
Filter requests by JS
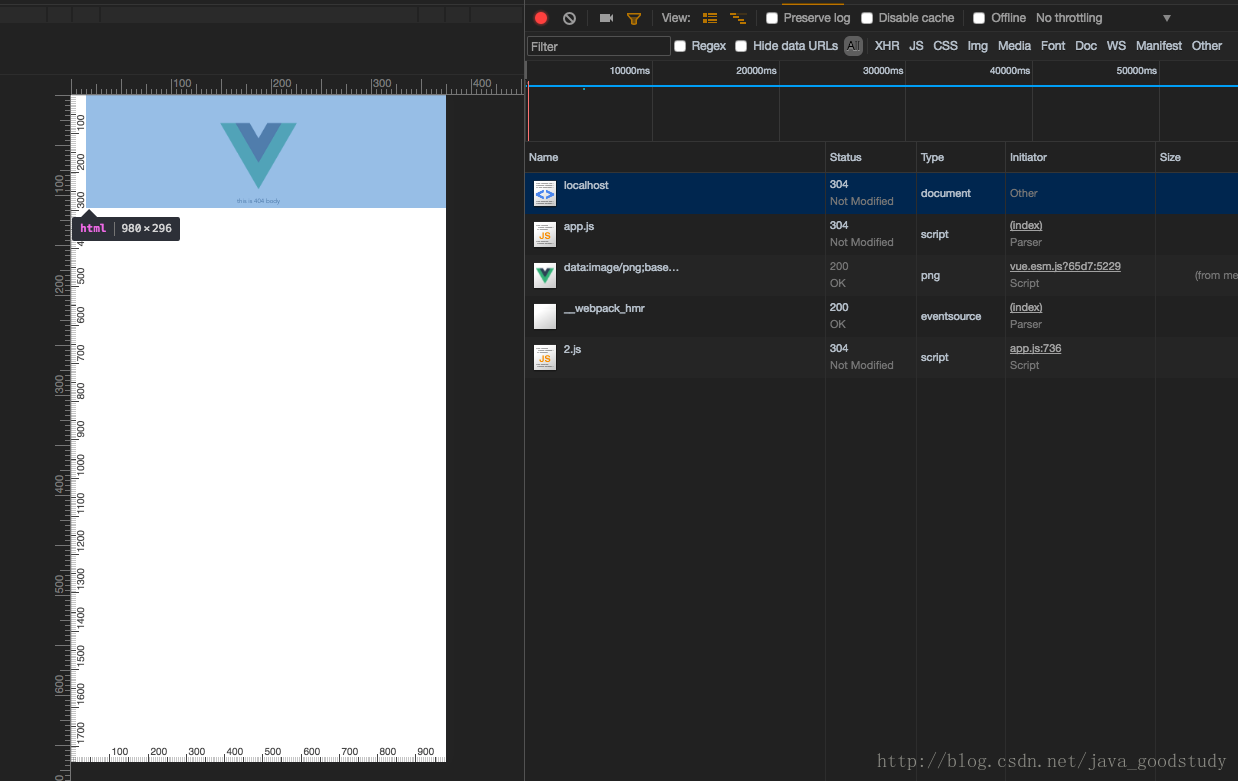[x=916, y=46]
